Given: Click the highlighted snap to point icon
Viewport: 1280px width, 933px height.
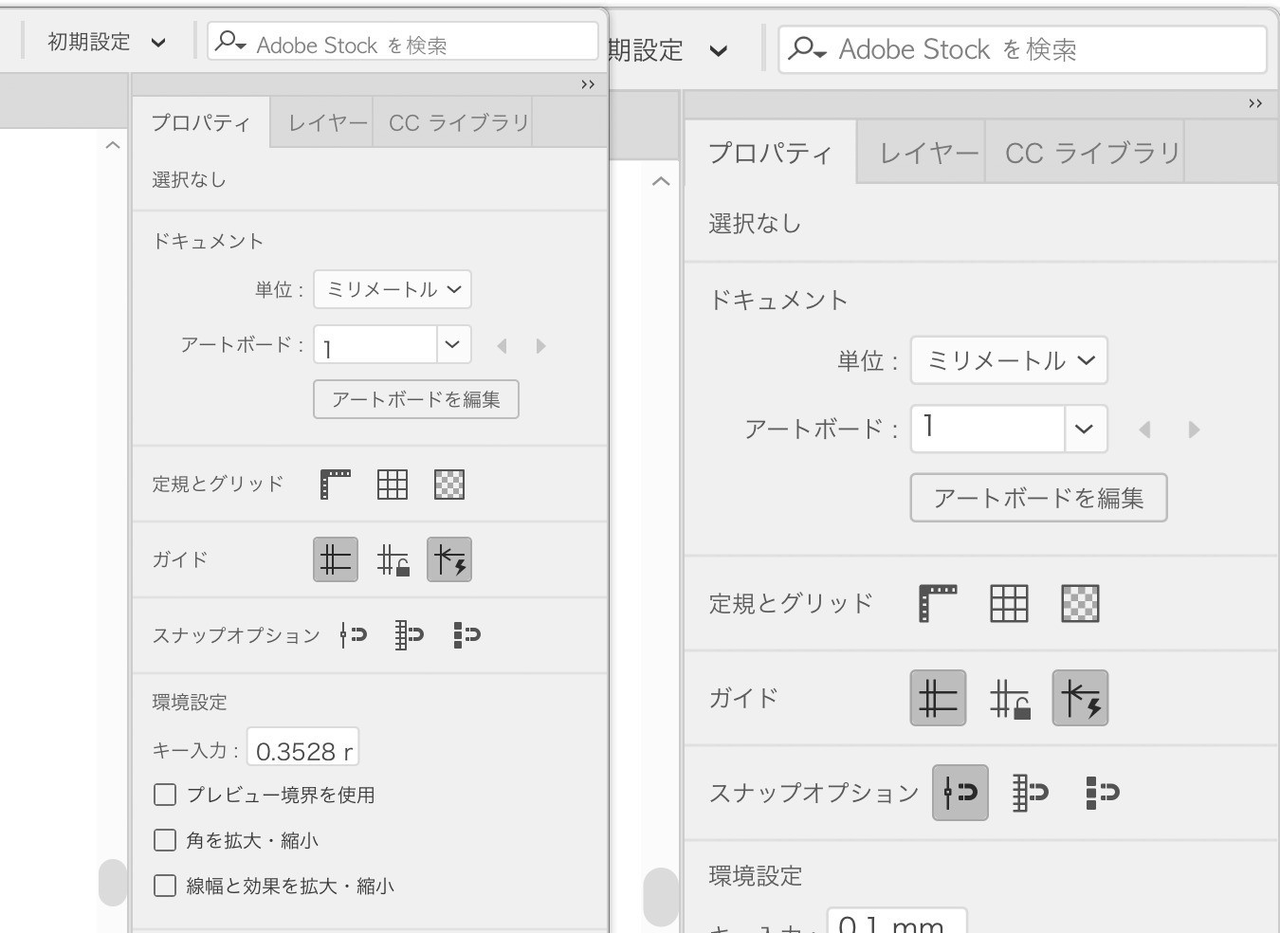Looking at the screenshot, I should point(960,793).
